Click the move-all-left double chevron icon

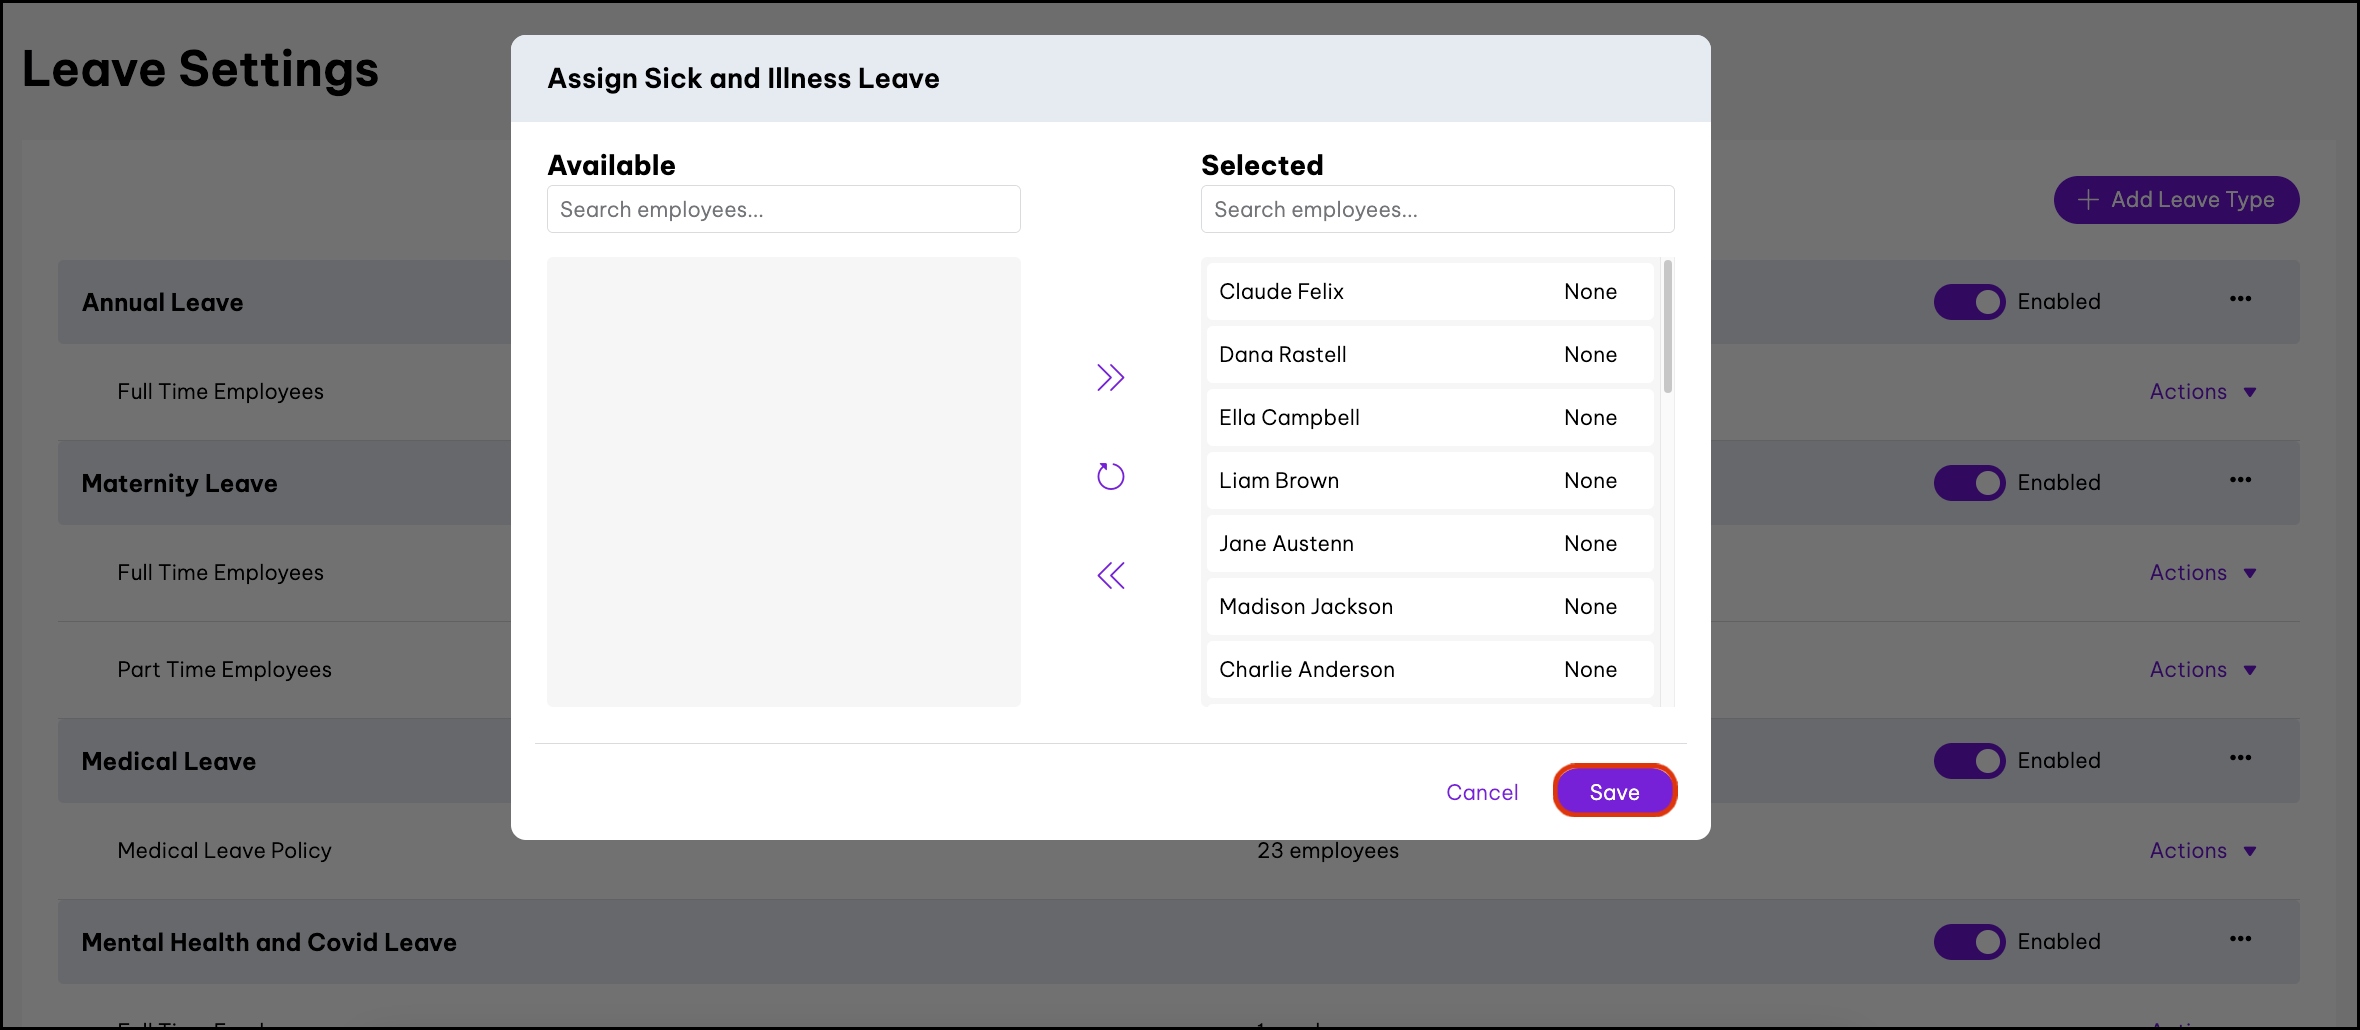coord(1110,575)
